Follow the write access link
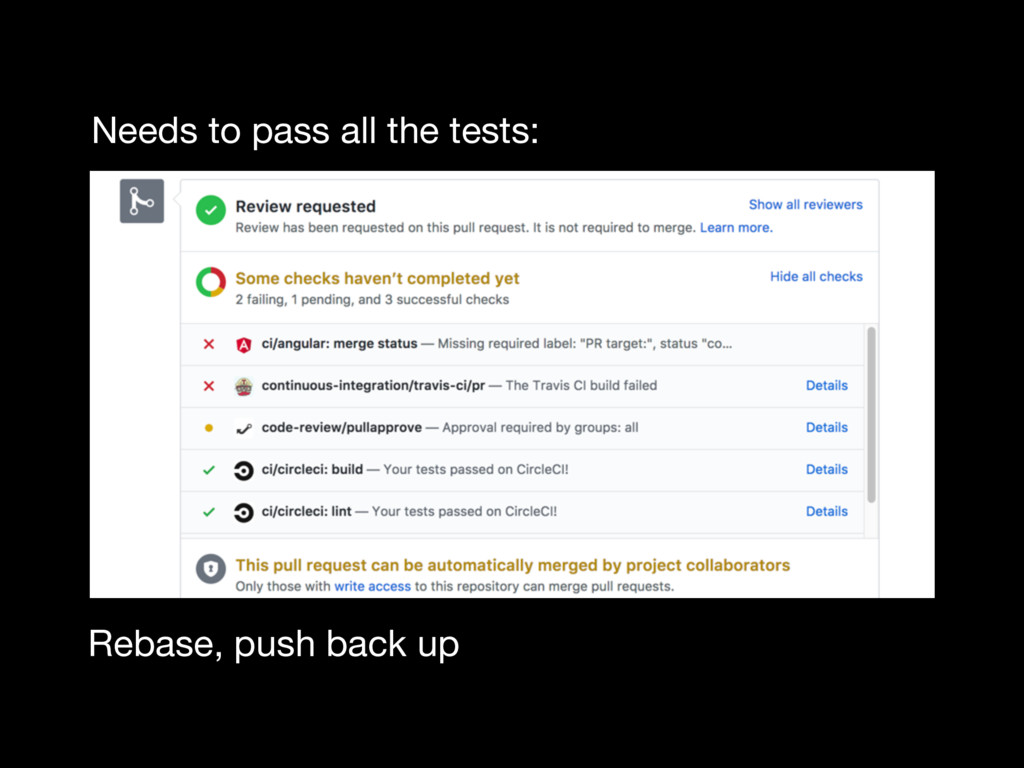This screenshot has width=1024, height=768. point(372,586)
